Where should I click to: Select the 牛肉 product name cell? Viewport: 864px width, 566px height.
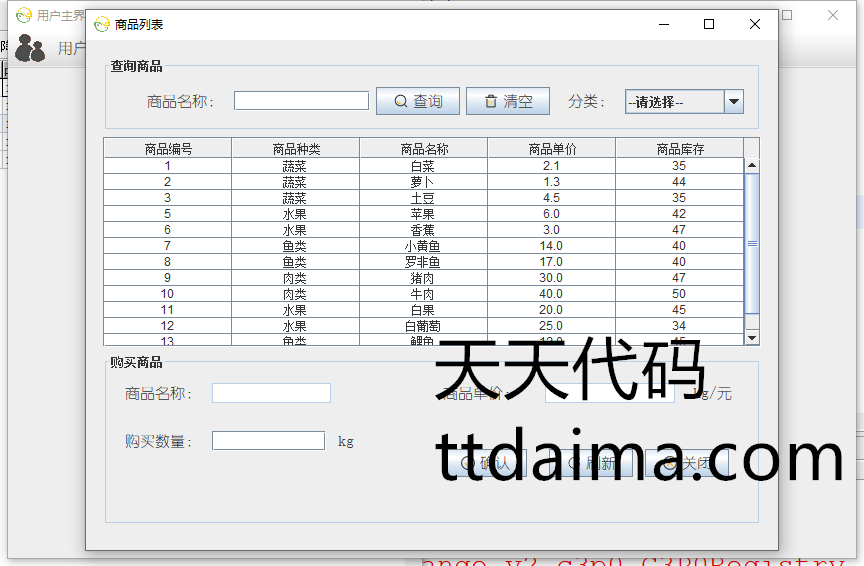pyautogui.click(x=423, y=294)
